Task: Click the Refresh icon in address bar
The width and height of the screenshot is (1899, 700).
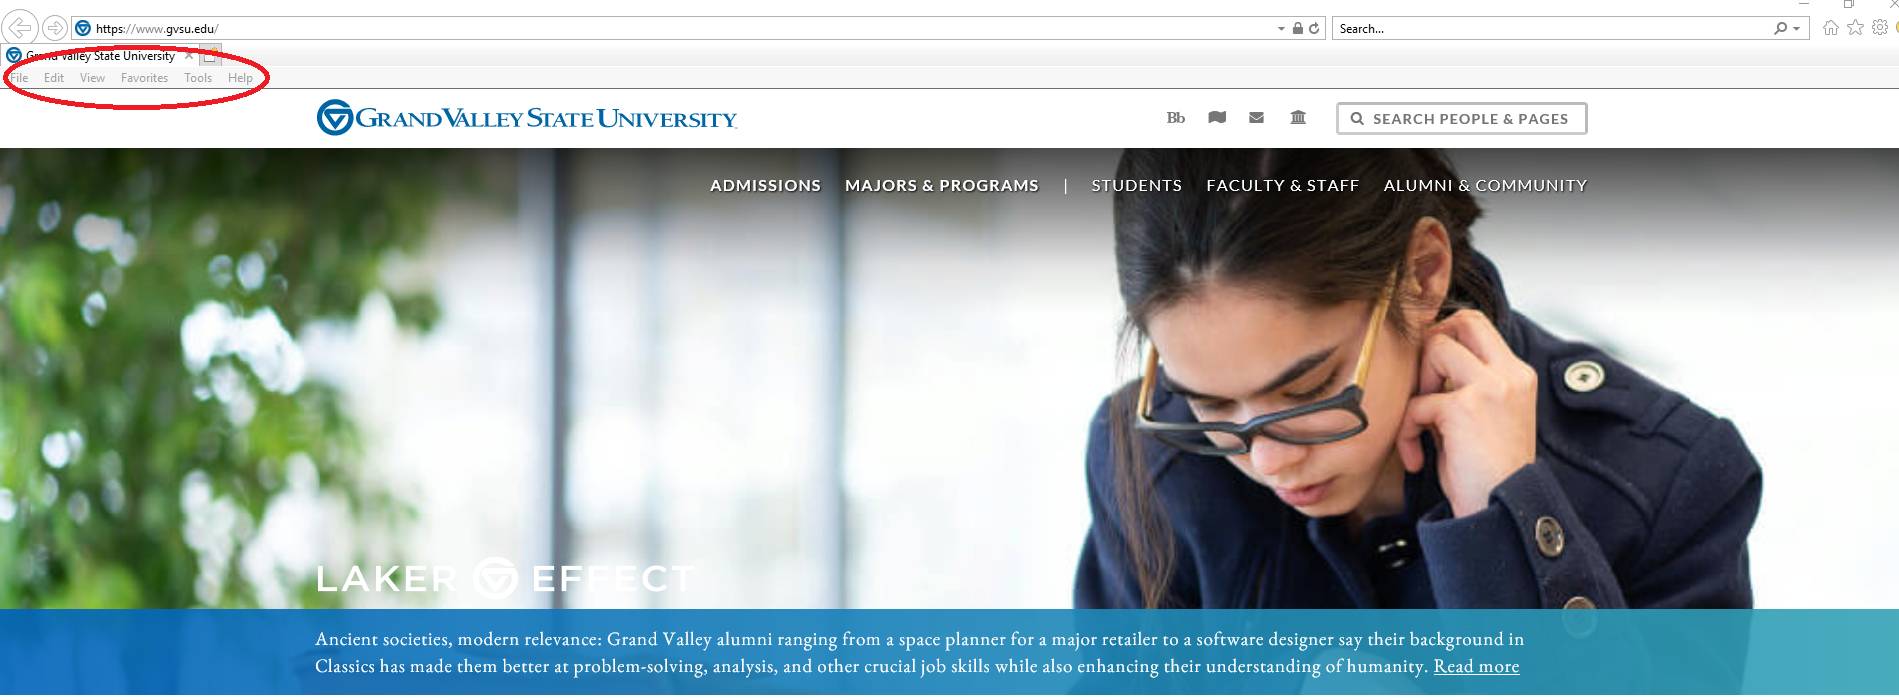Action: point(1314,29)
